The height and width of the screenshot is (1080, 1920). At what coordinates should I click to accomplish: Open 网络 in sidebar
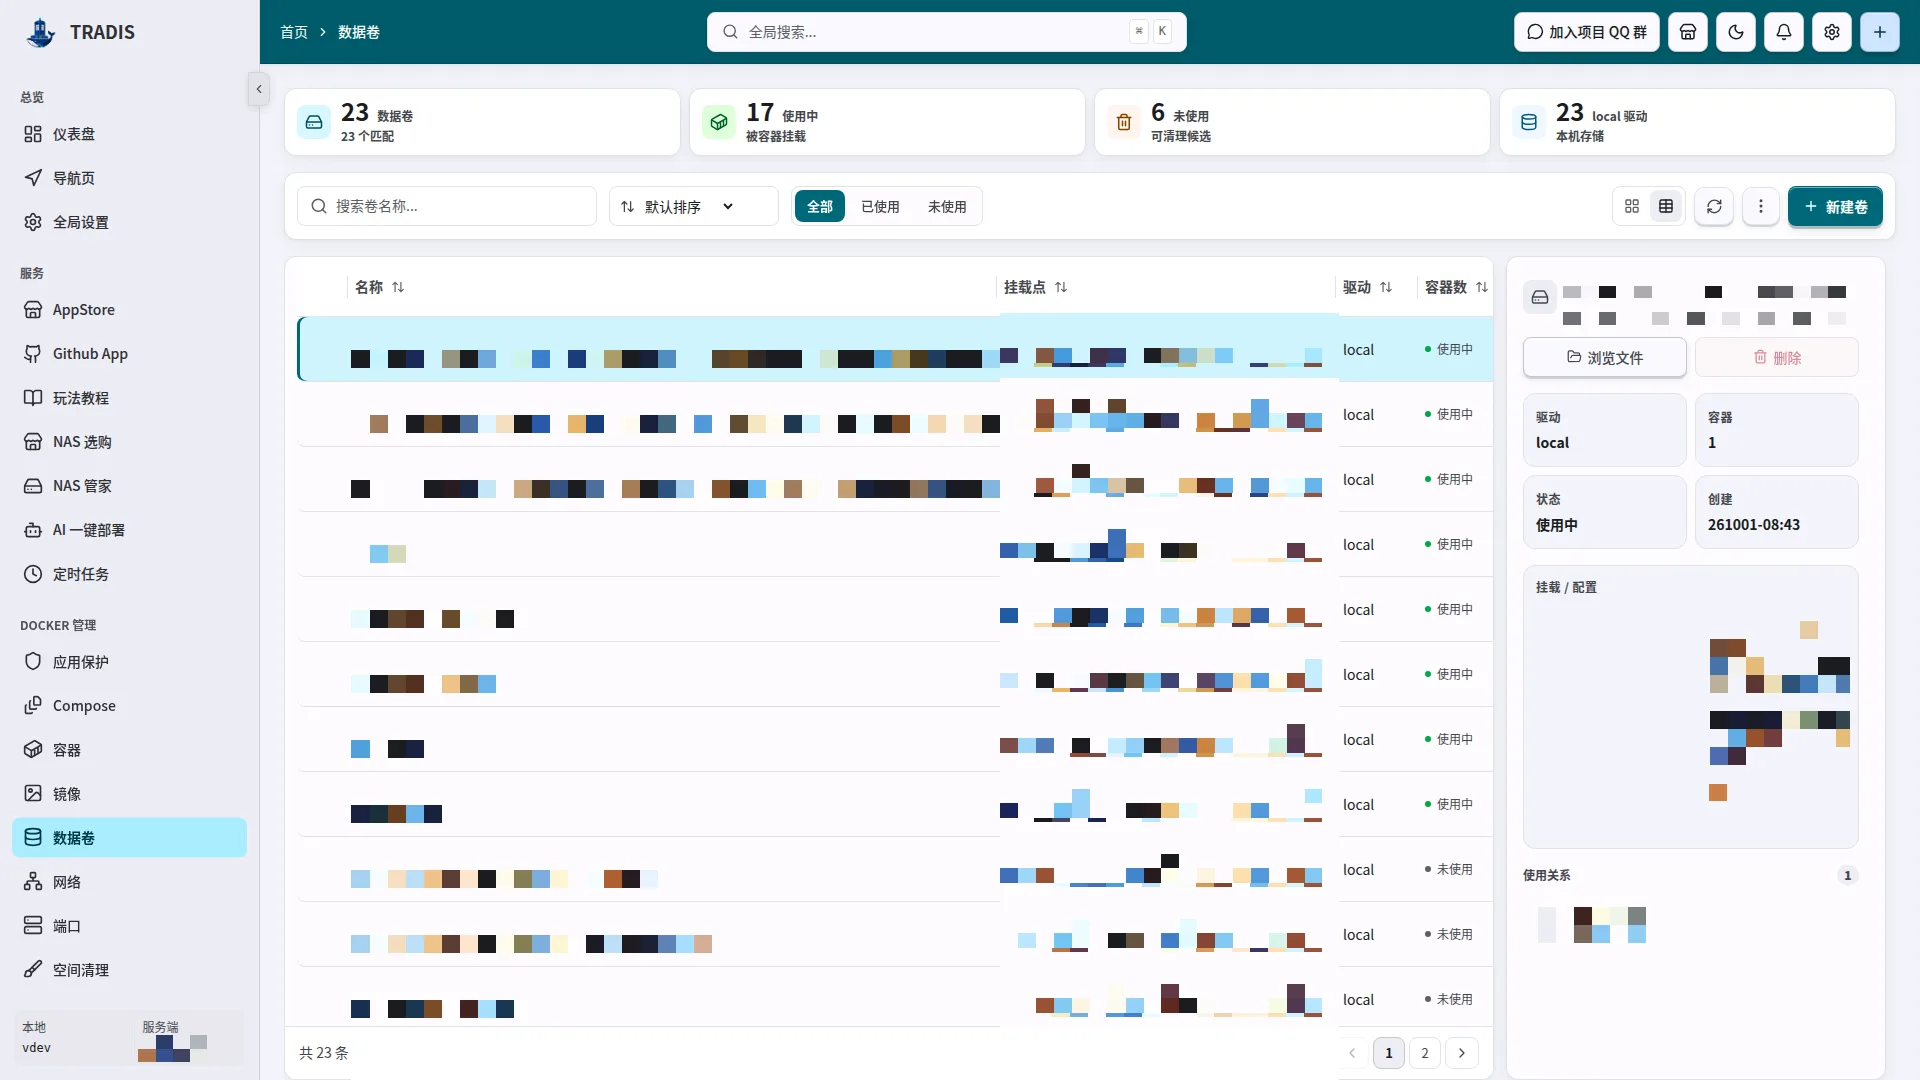click(129, 882)
